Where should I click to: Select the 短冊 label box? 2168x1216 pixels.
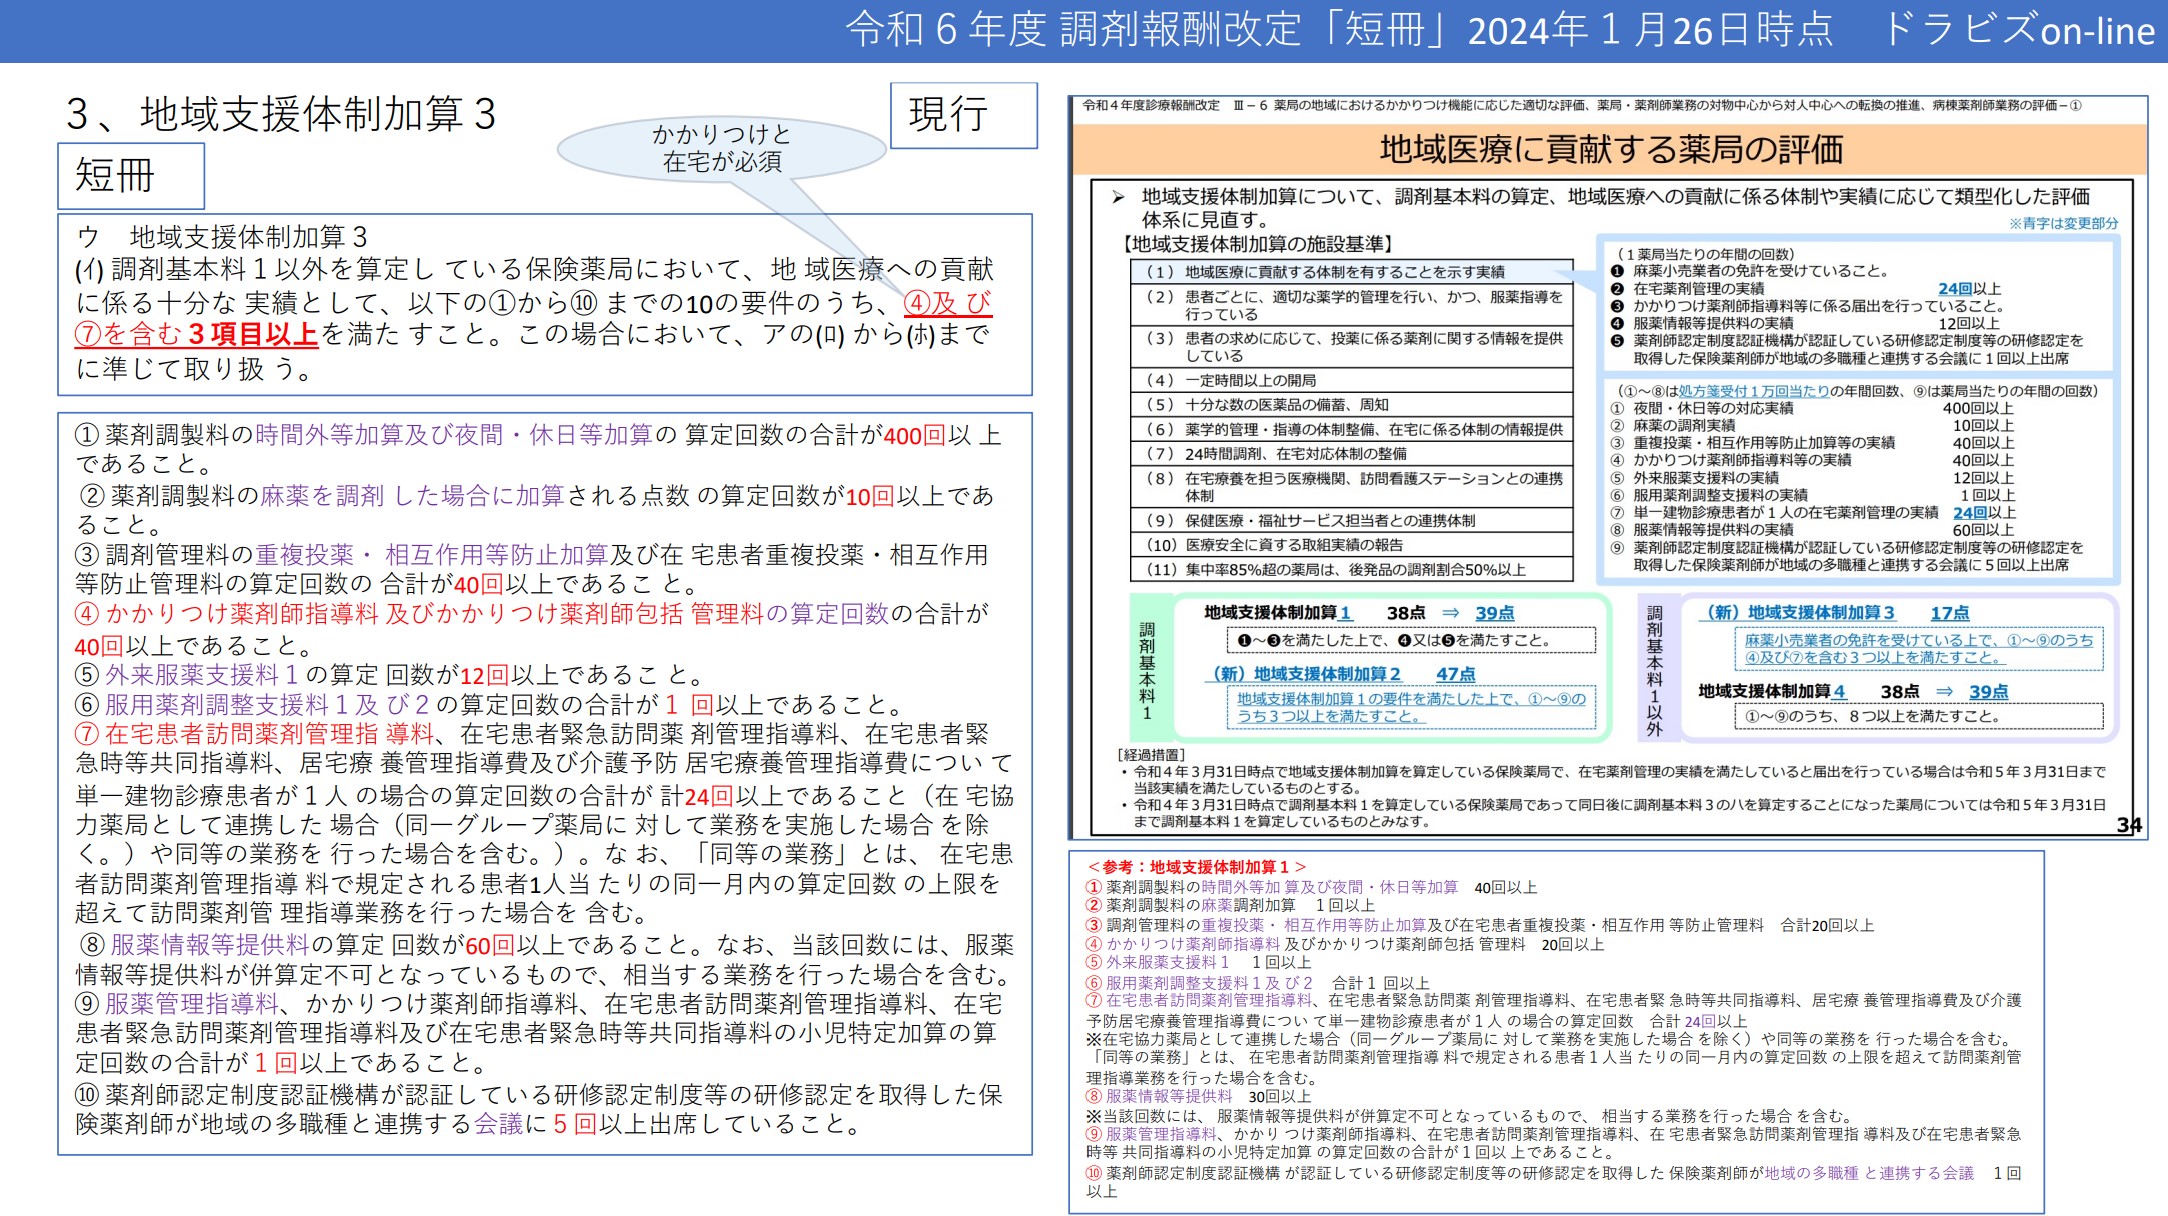tap(130, 176)
